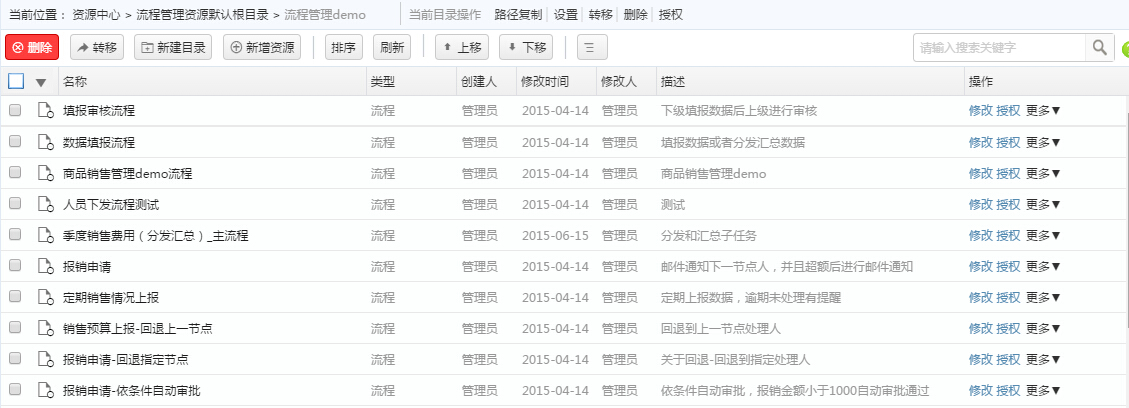Click 路径复制 in directory operations bar
The image size is (1129, 408).
click(x=520, y=15)
